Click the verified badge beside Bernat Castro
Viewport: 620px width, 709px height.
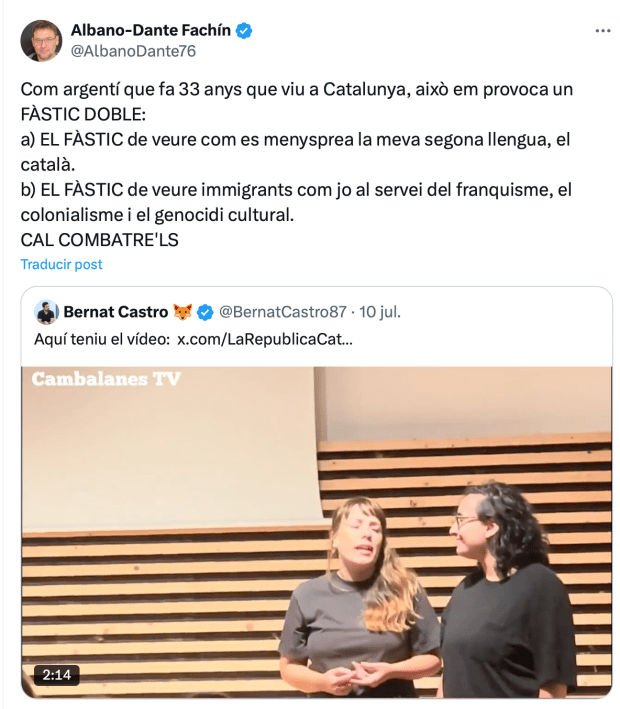[205, 312]
